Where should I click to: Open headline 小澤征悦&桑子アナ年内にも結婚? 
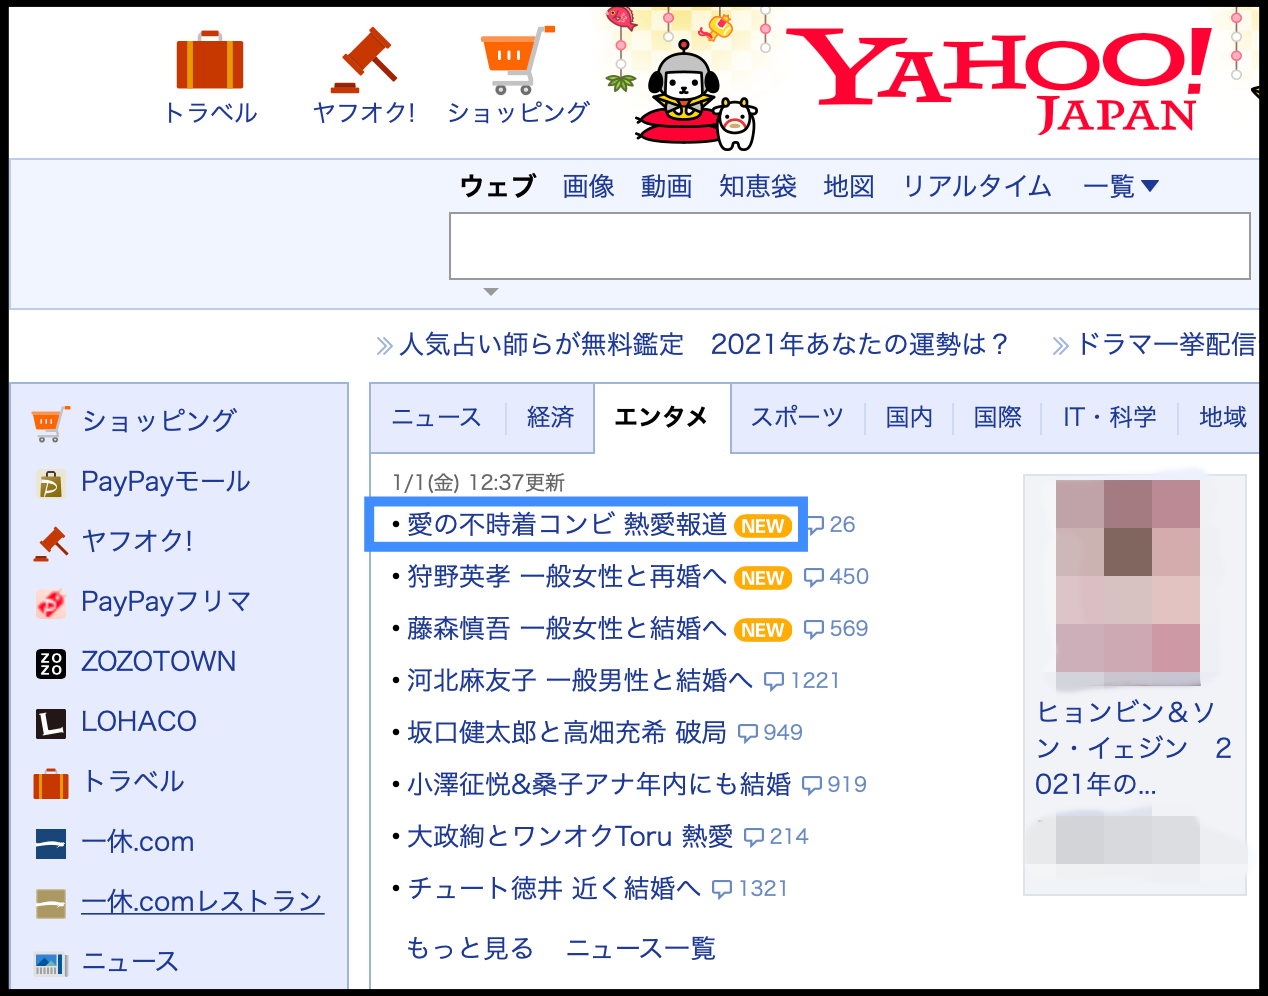tap(599, 785)
